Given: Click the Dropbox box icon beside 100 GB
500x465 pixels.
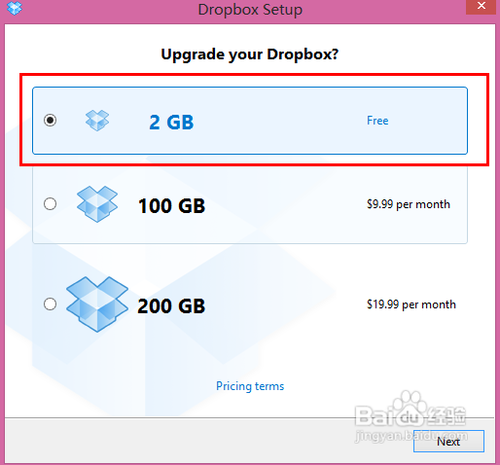Looking at the screenshot, I should 97,204.
